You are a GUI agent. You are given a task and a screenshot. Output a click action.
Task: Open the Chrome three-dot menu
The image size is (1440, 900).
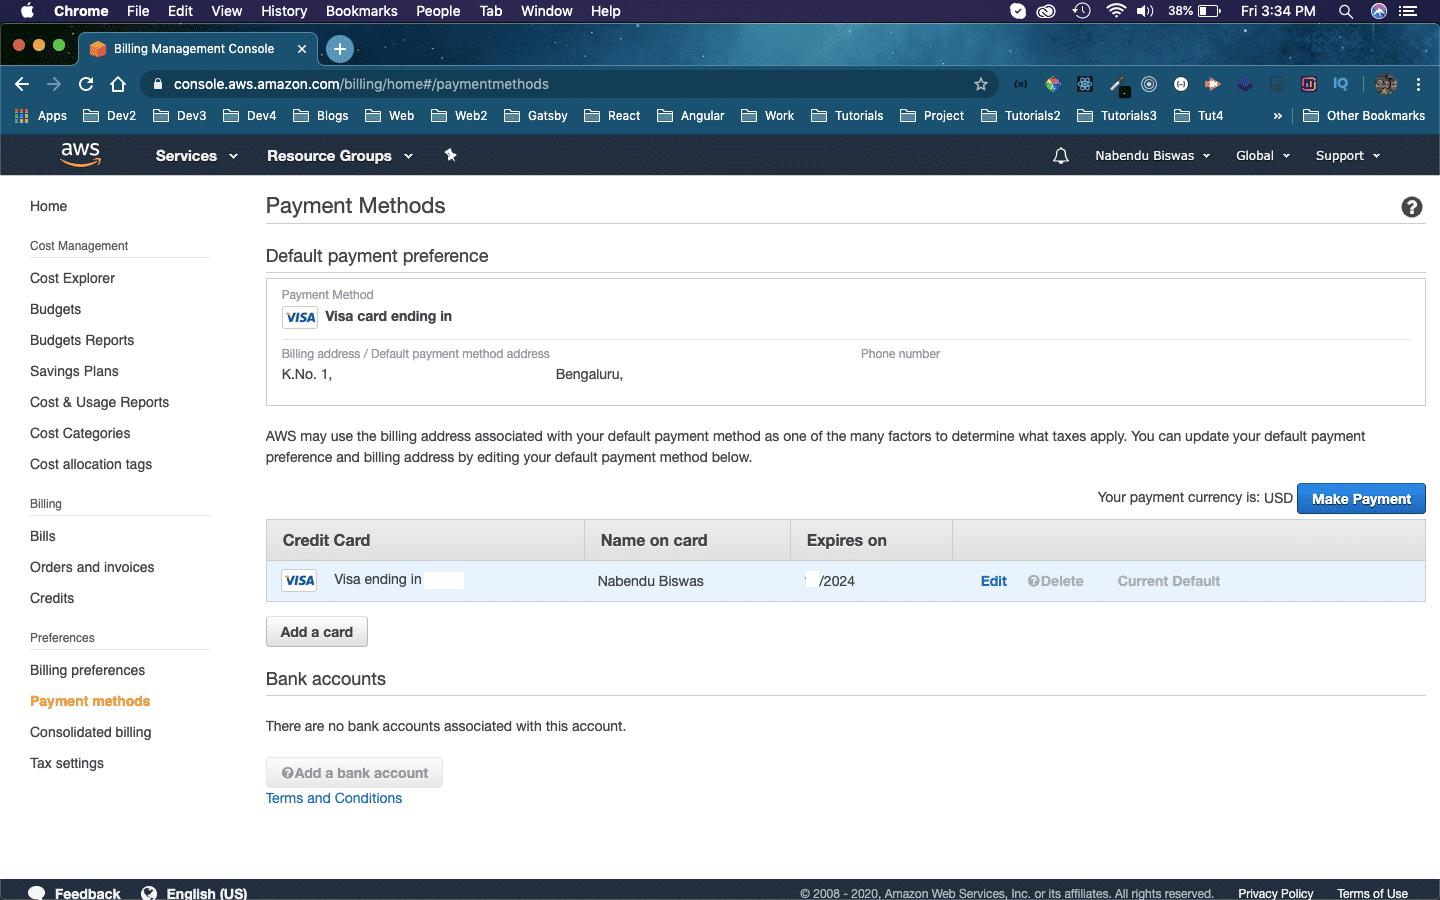(x=1418, y=84)
